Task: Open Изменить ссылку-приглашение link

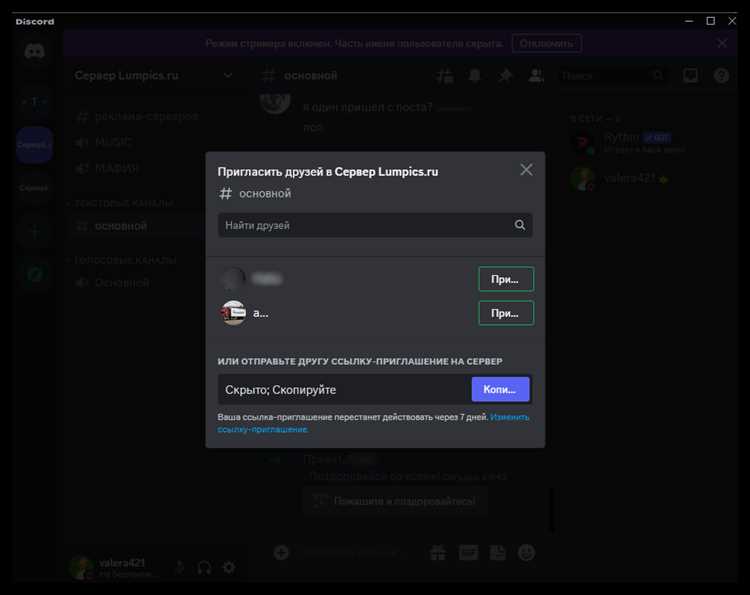Action: point(373,423)
